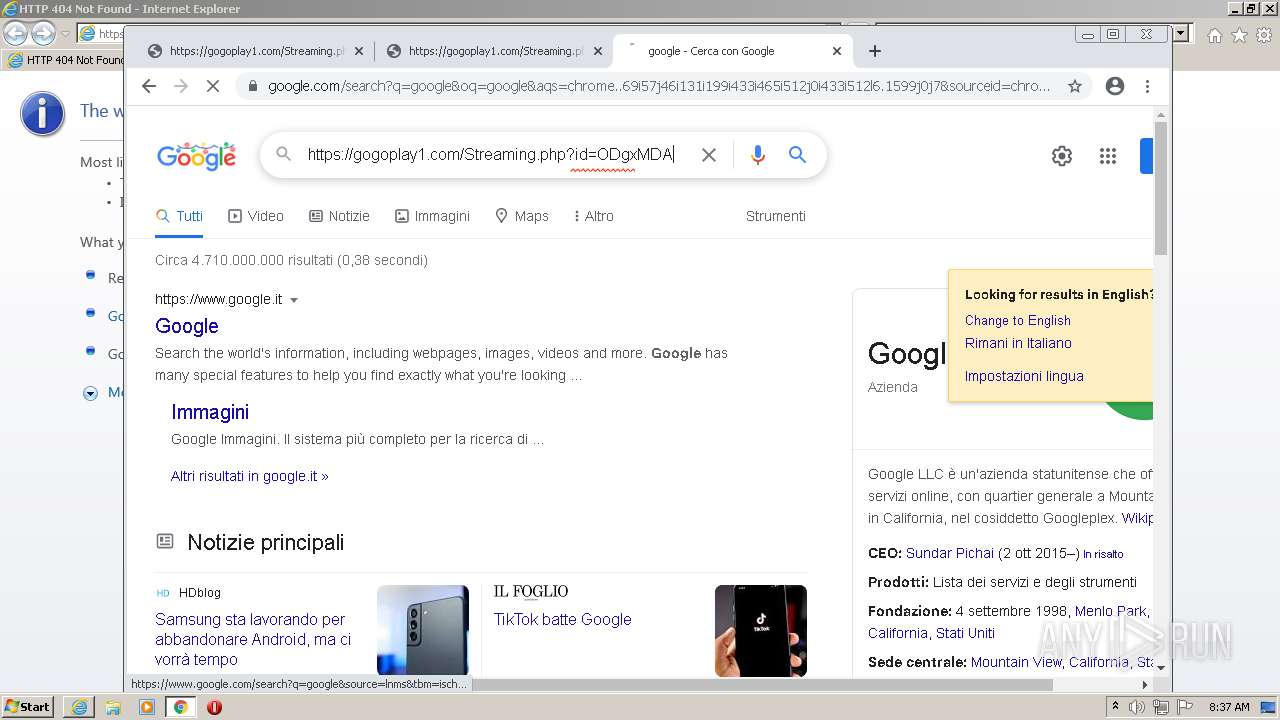Click the Chrome address bar URL
This screenshot has width=1280, height=720.
659,86
